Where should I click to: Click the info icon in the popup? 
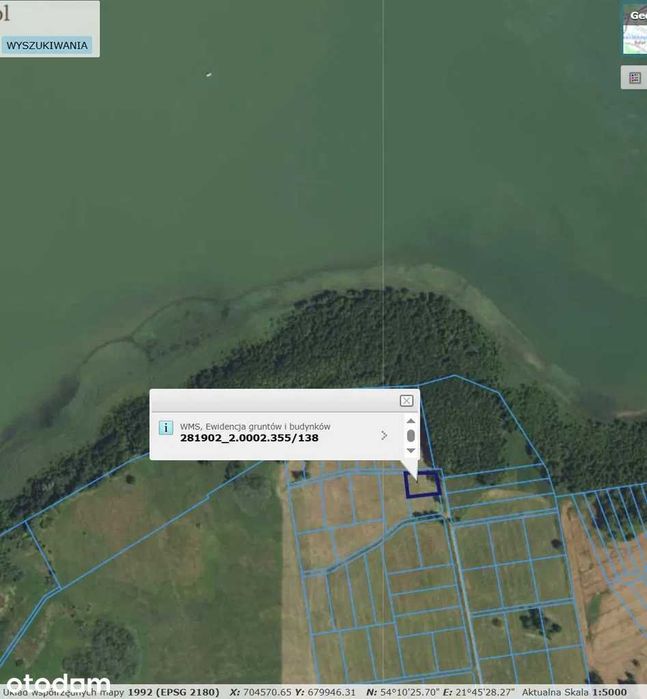pyautogui.click(x=166, y=428)
